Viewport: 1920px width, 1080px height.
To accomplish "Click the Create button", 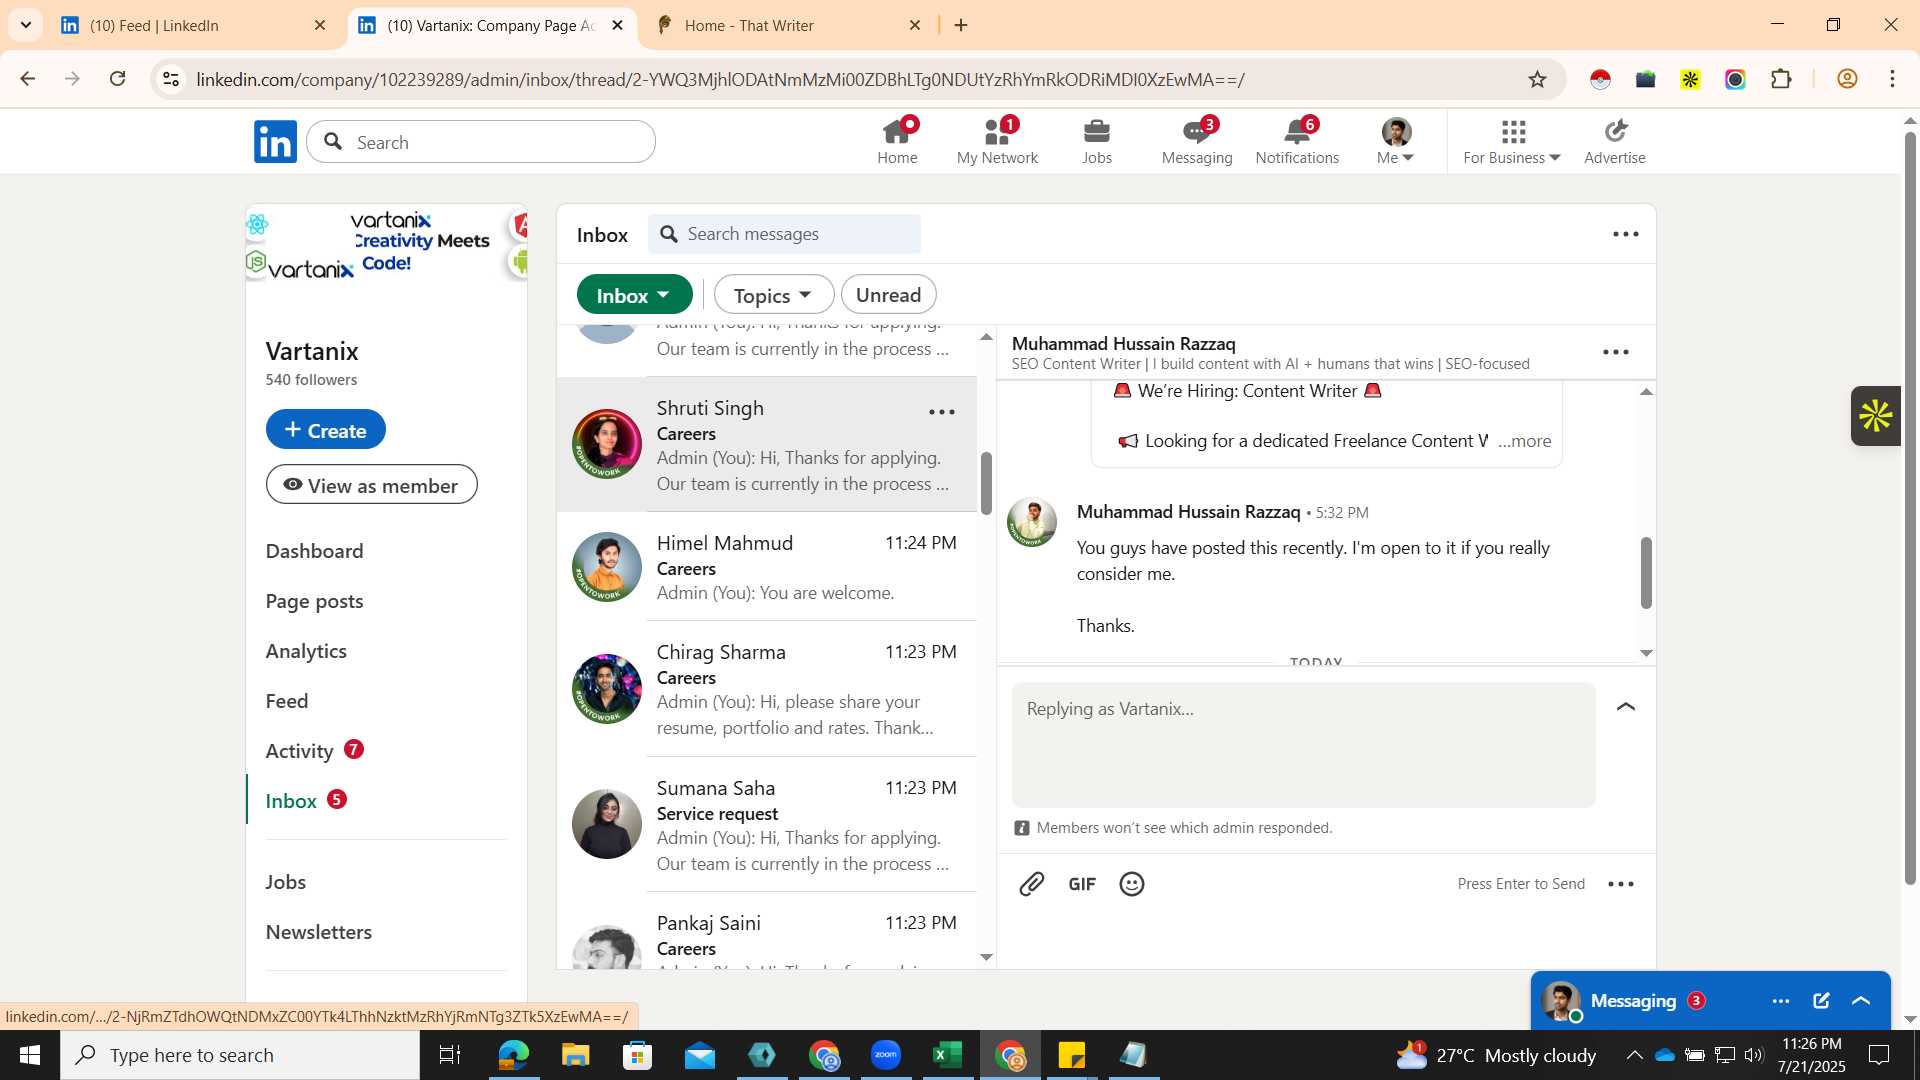I will 326,430.
